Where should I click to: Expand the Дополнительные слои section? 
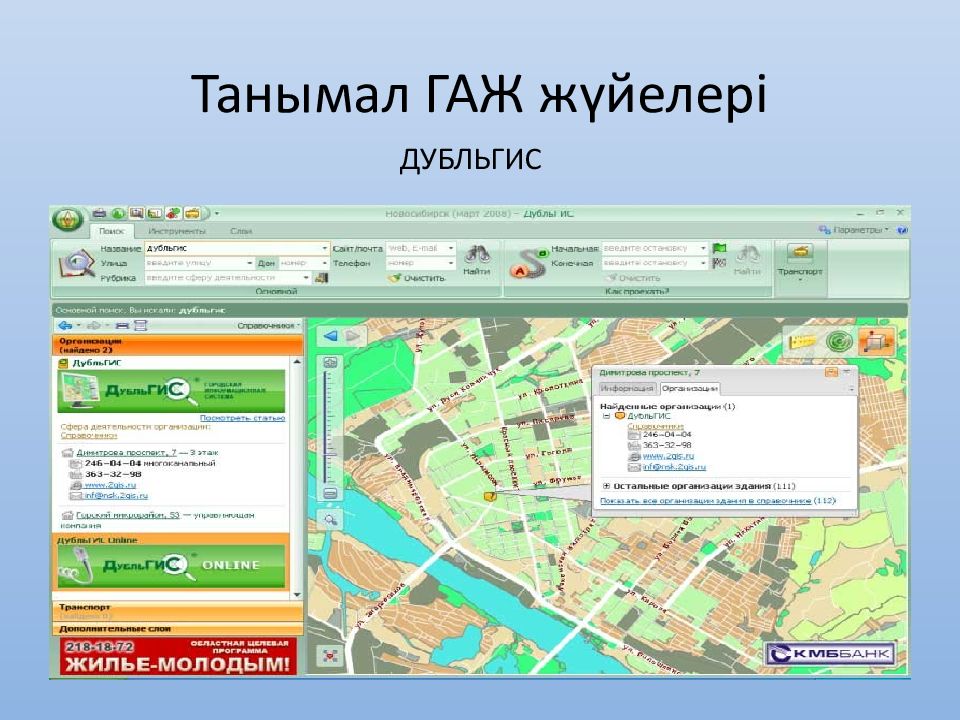coord(178,629)
